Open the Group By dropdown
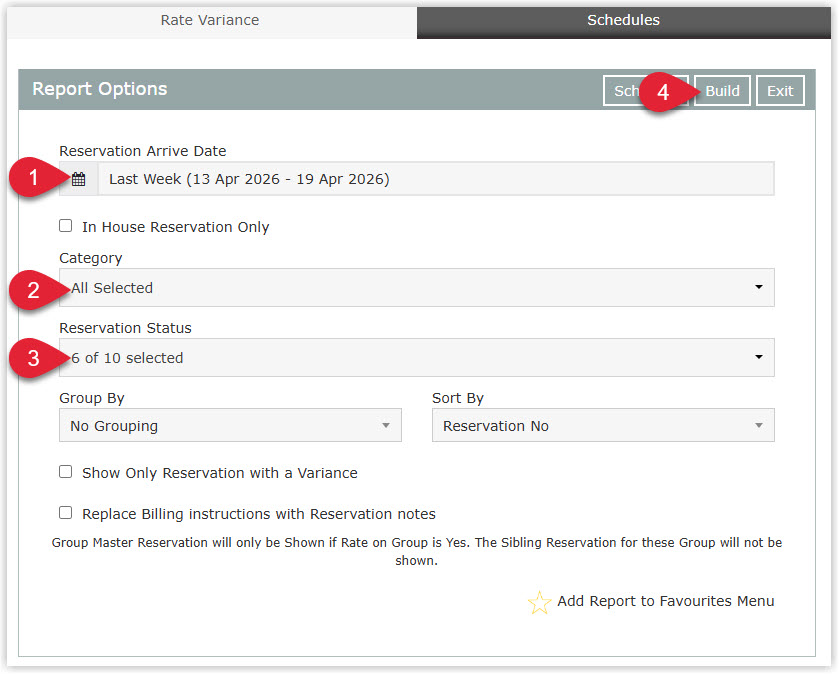 [230, 426]
